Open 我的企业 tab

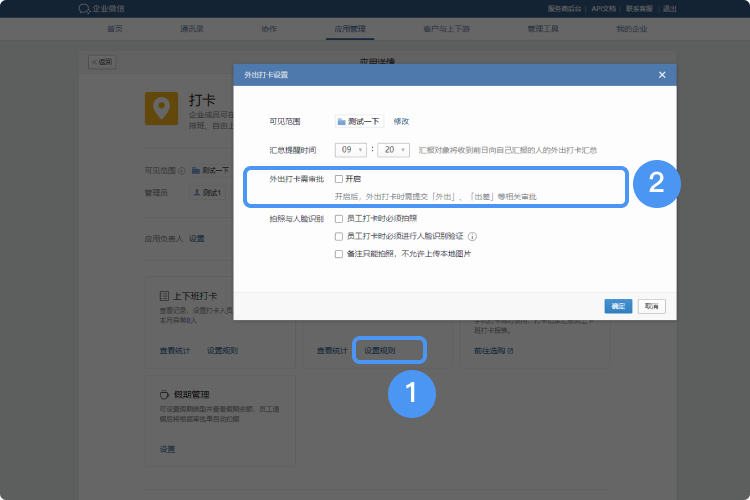(632, 29)
